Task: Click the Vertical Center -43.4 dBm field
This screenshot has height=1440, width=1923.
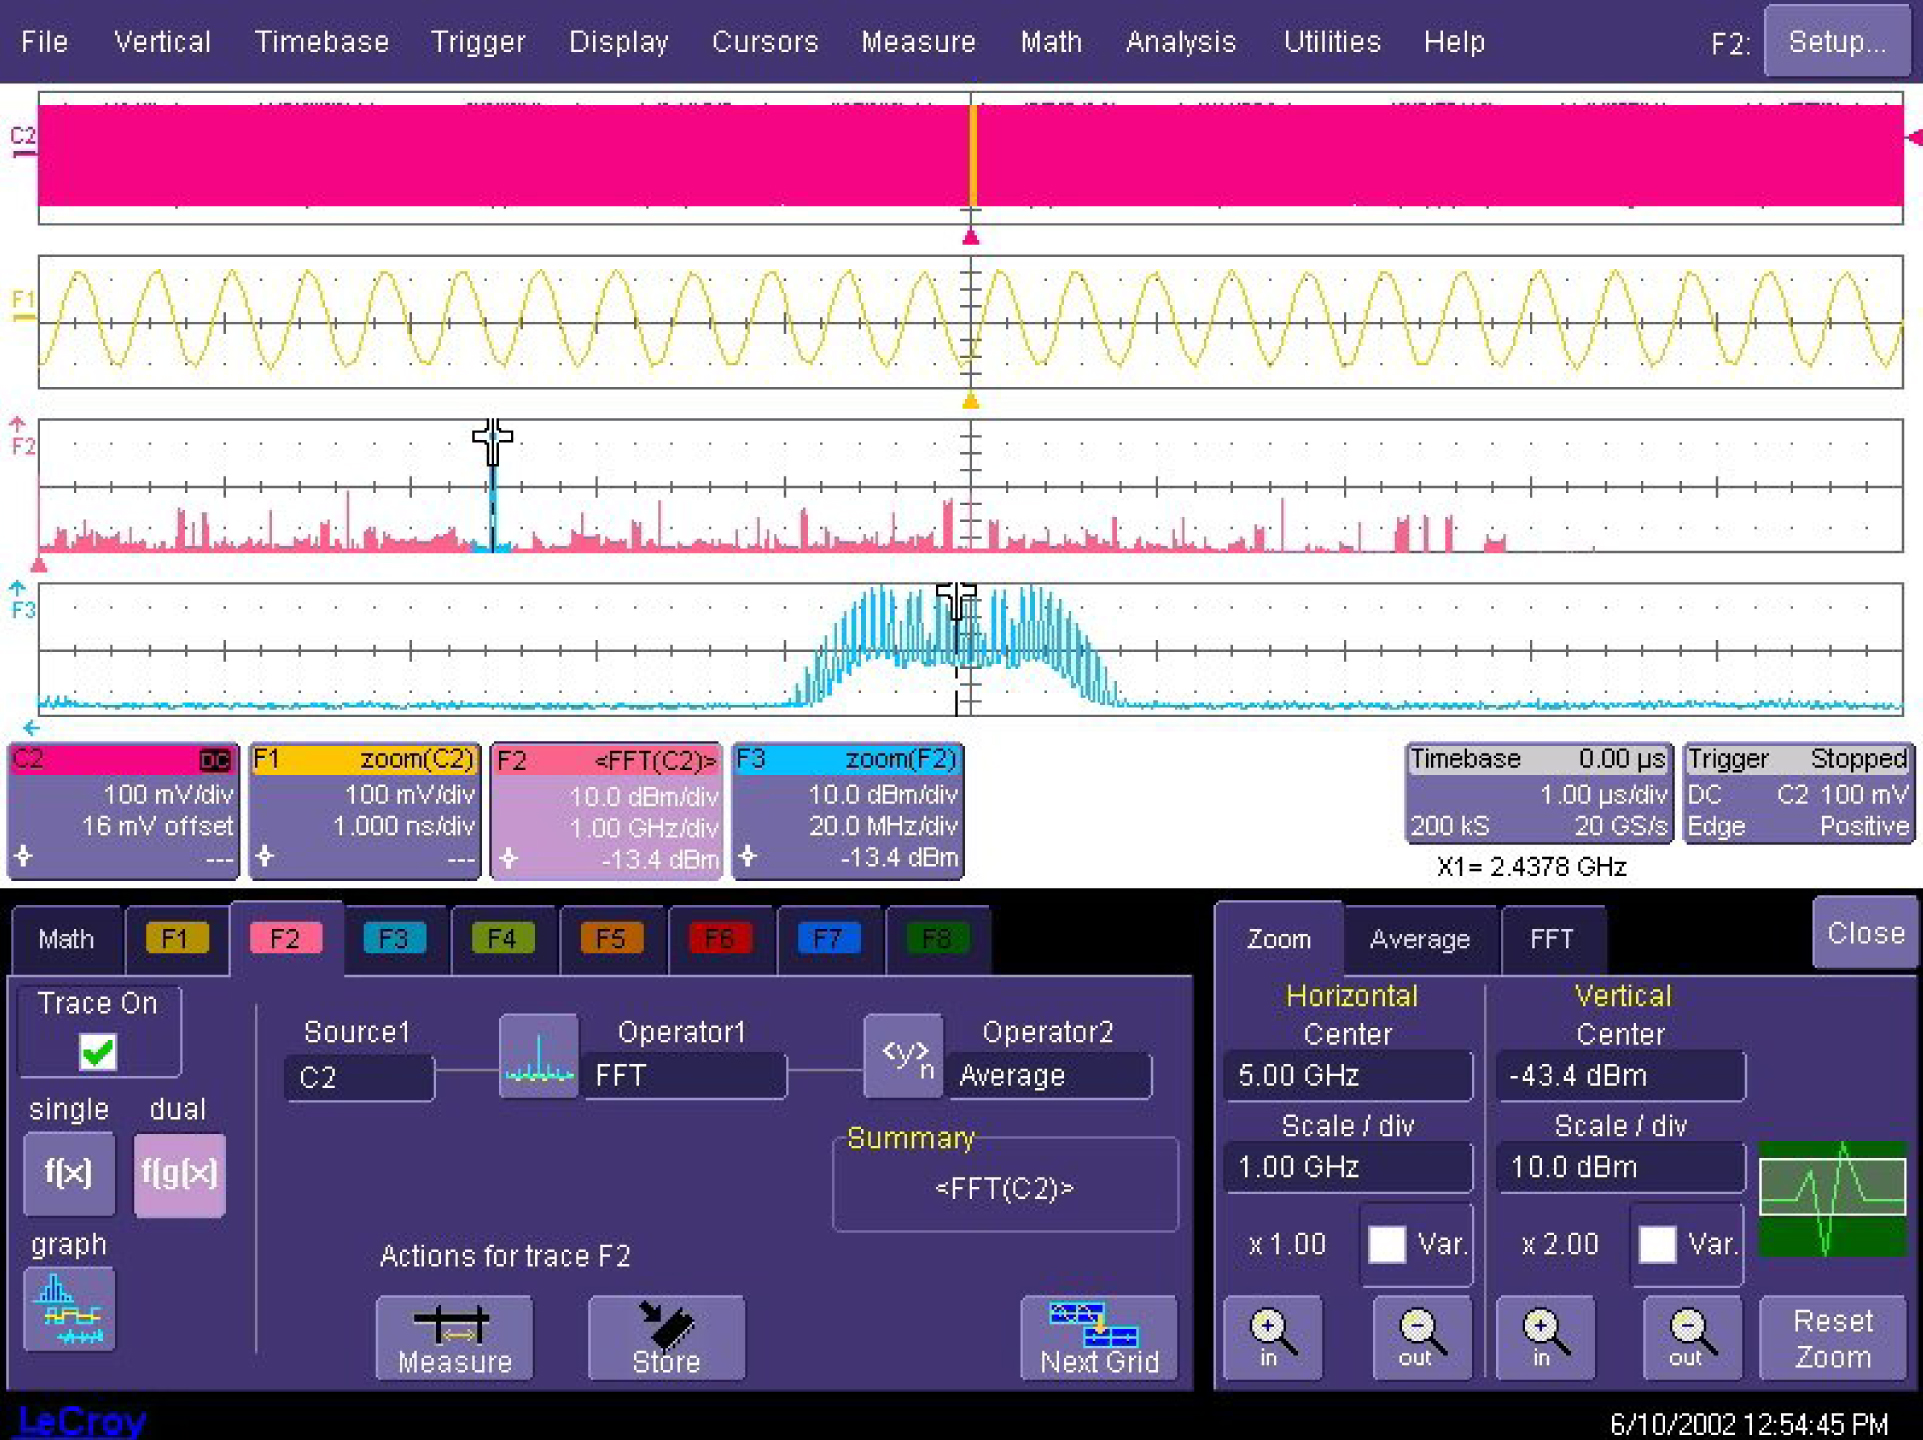Action: (1620, 1076)
